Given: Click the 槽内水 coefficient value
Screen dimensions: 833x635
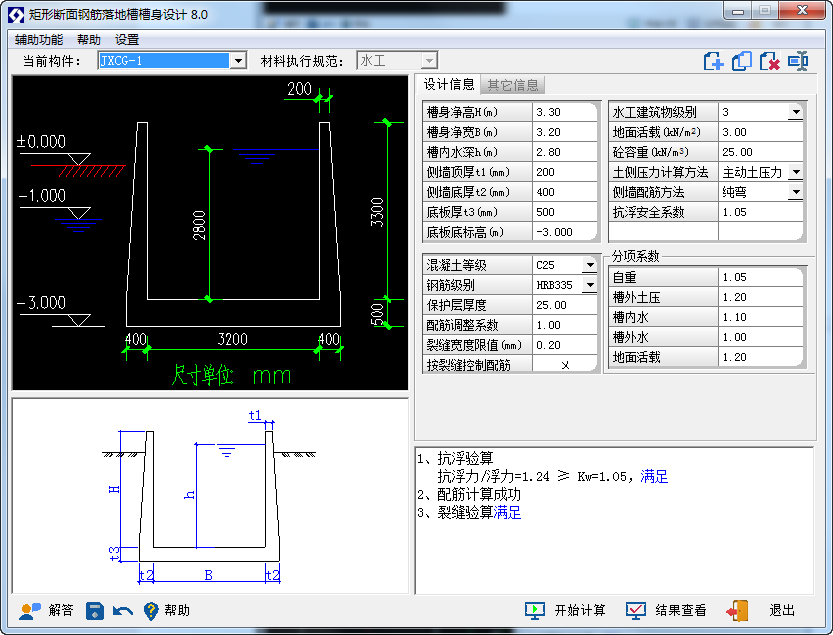Looking at the screenshot, I should pyautogui.click(x=761, y=317).
